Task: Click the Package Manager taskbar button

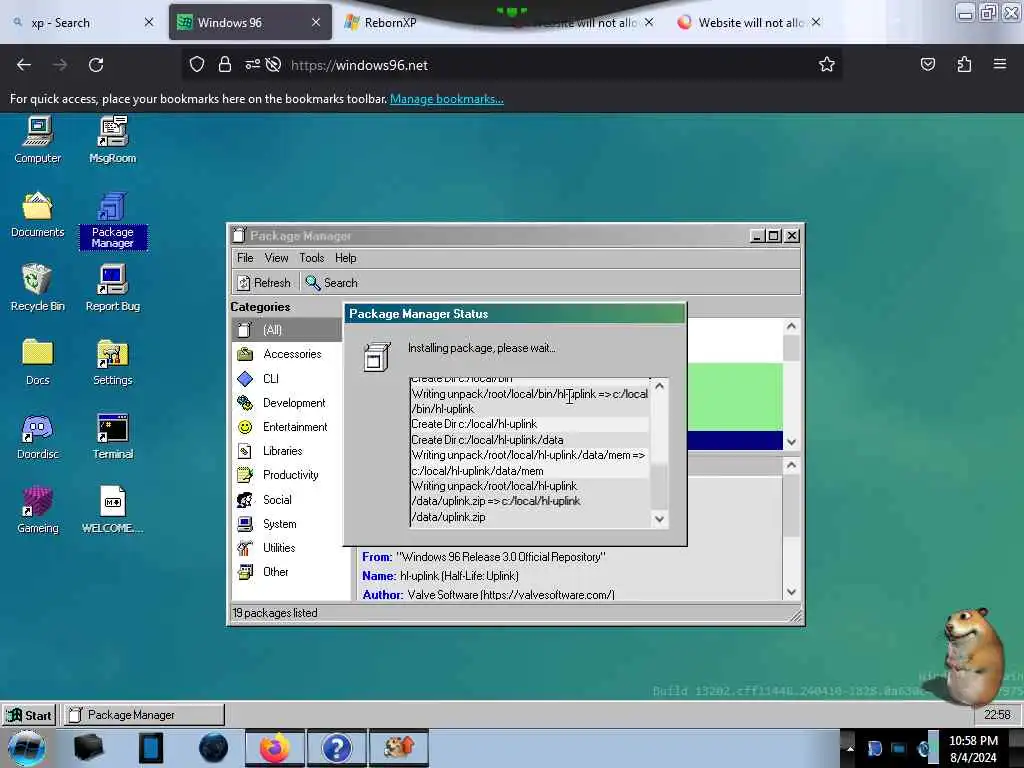Action: (x=144, y=715)
